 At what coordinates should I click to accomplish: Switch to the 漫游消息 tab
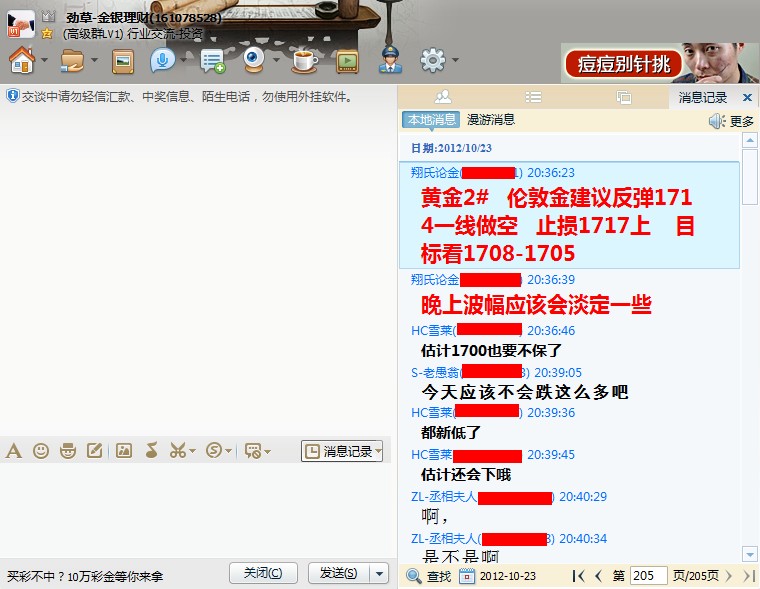click(491, 120)
